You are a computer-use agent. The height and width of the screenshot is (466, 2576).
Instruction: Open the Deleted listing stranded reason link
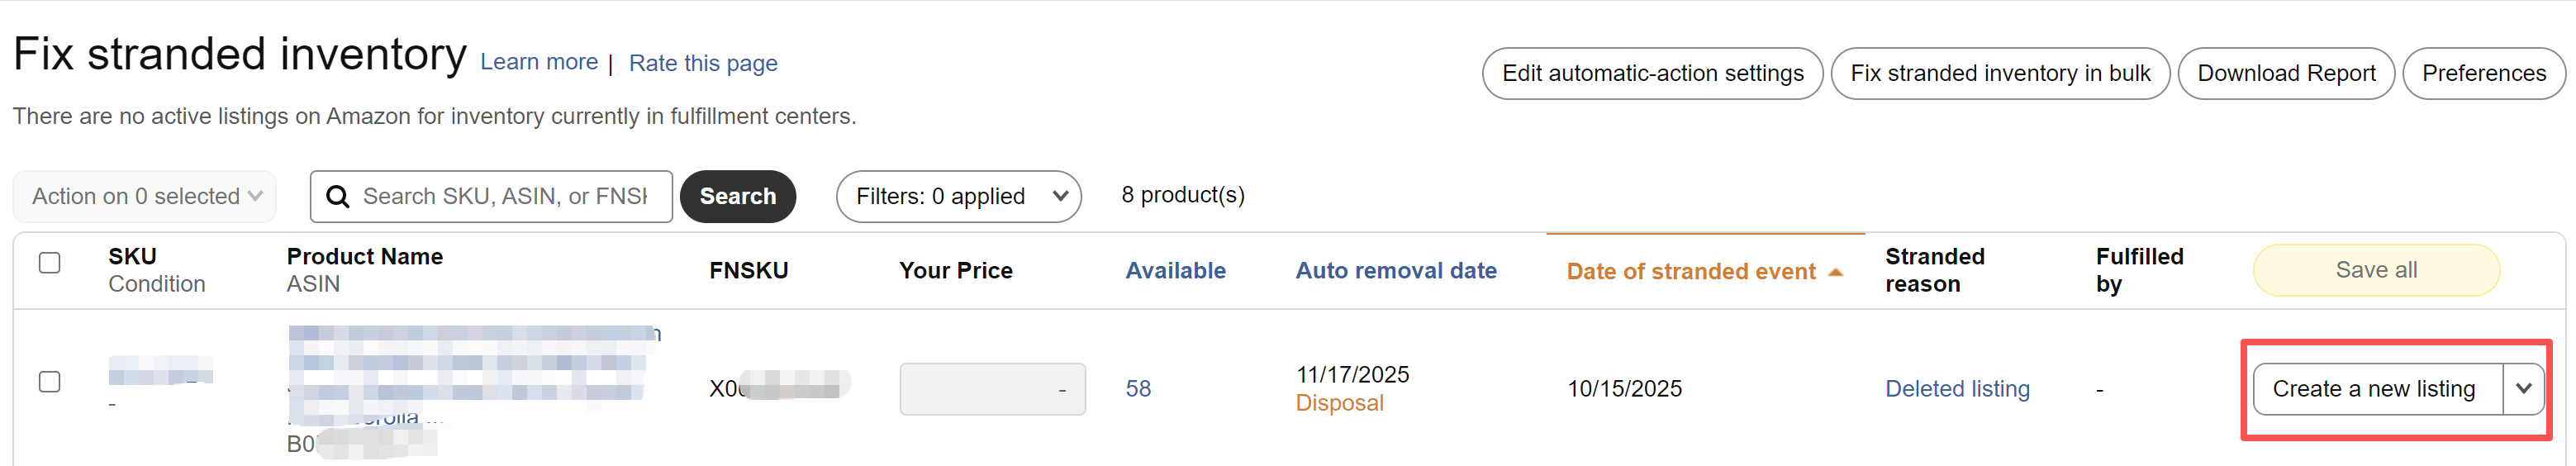tap(1957, 389)
